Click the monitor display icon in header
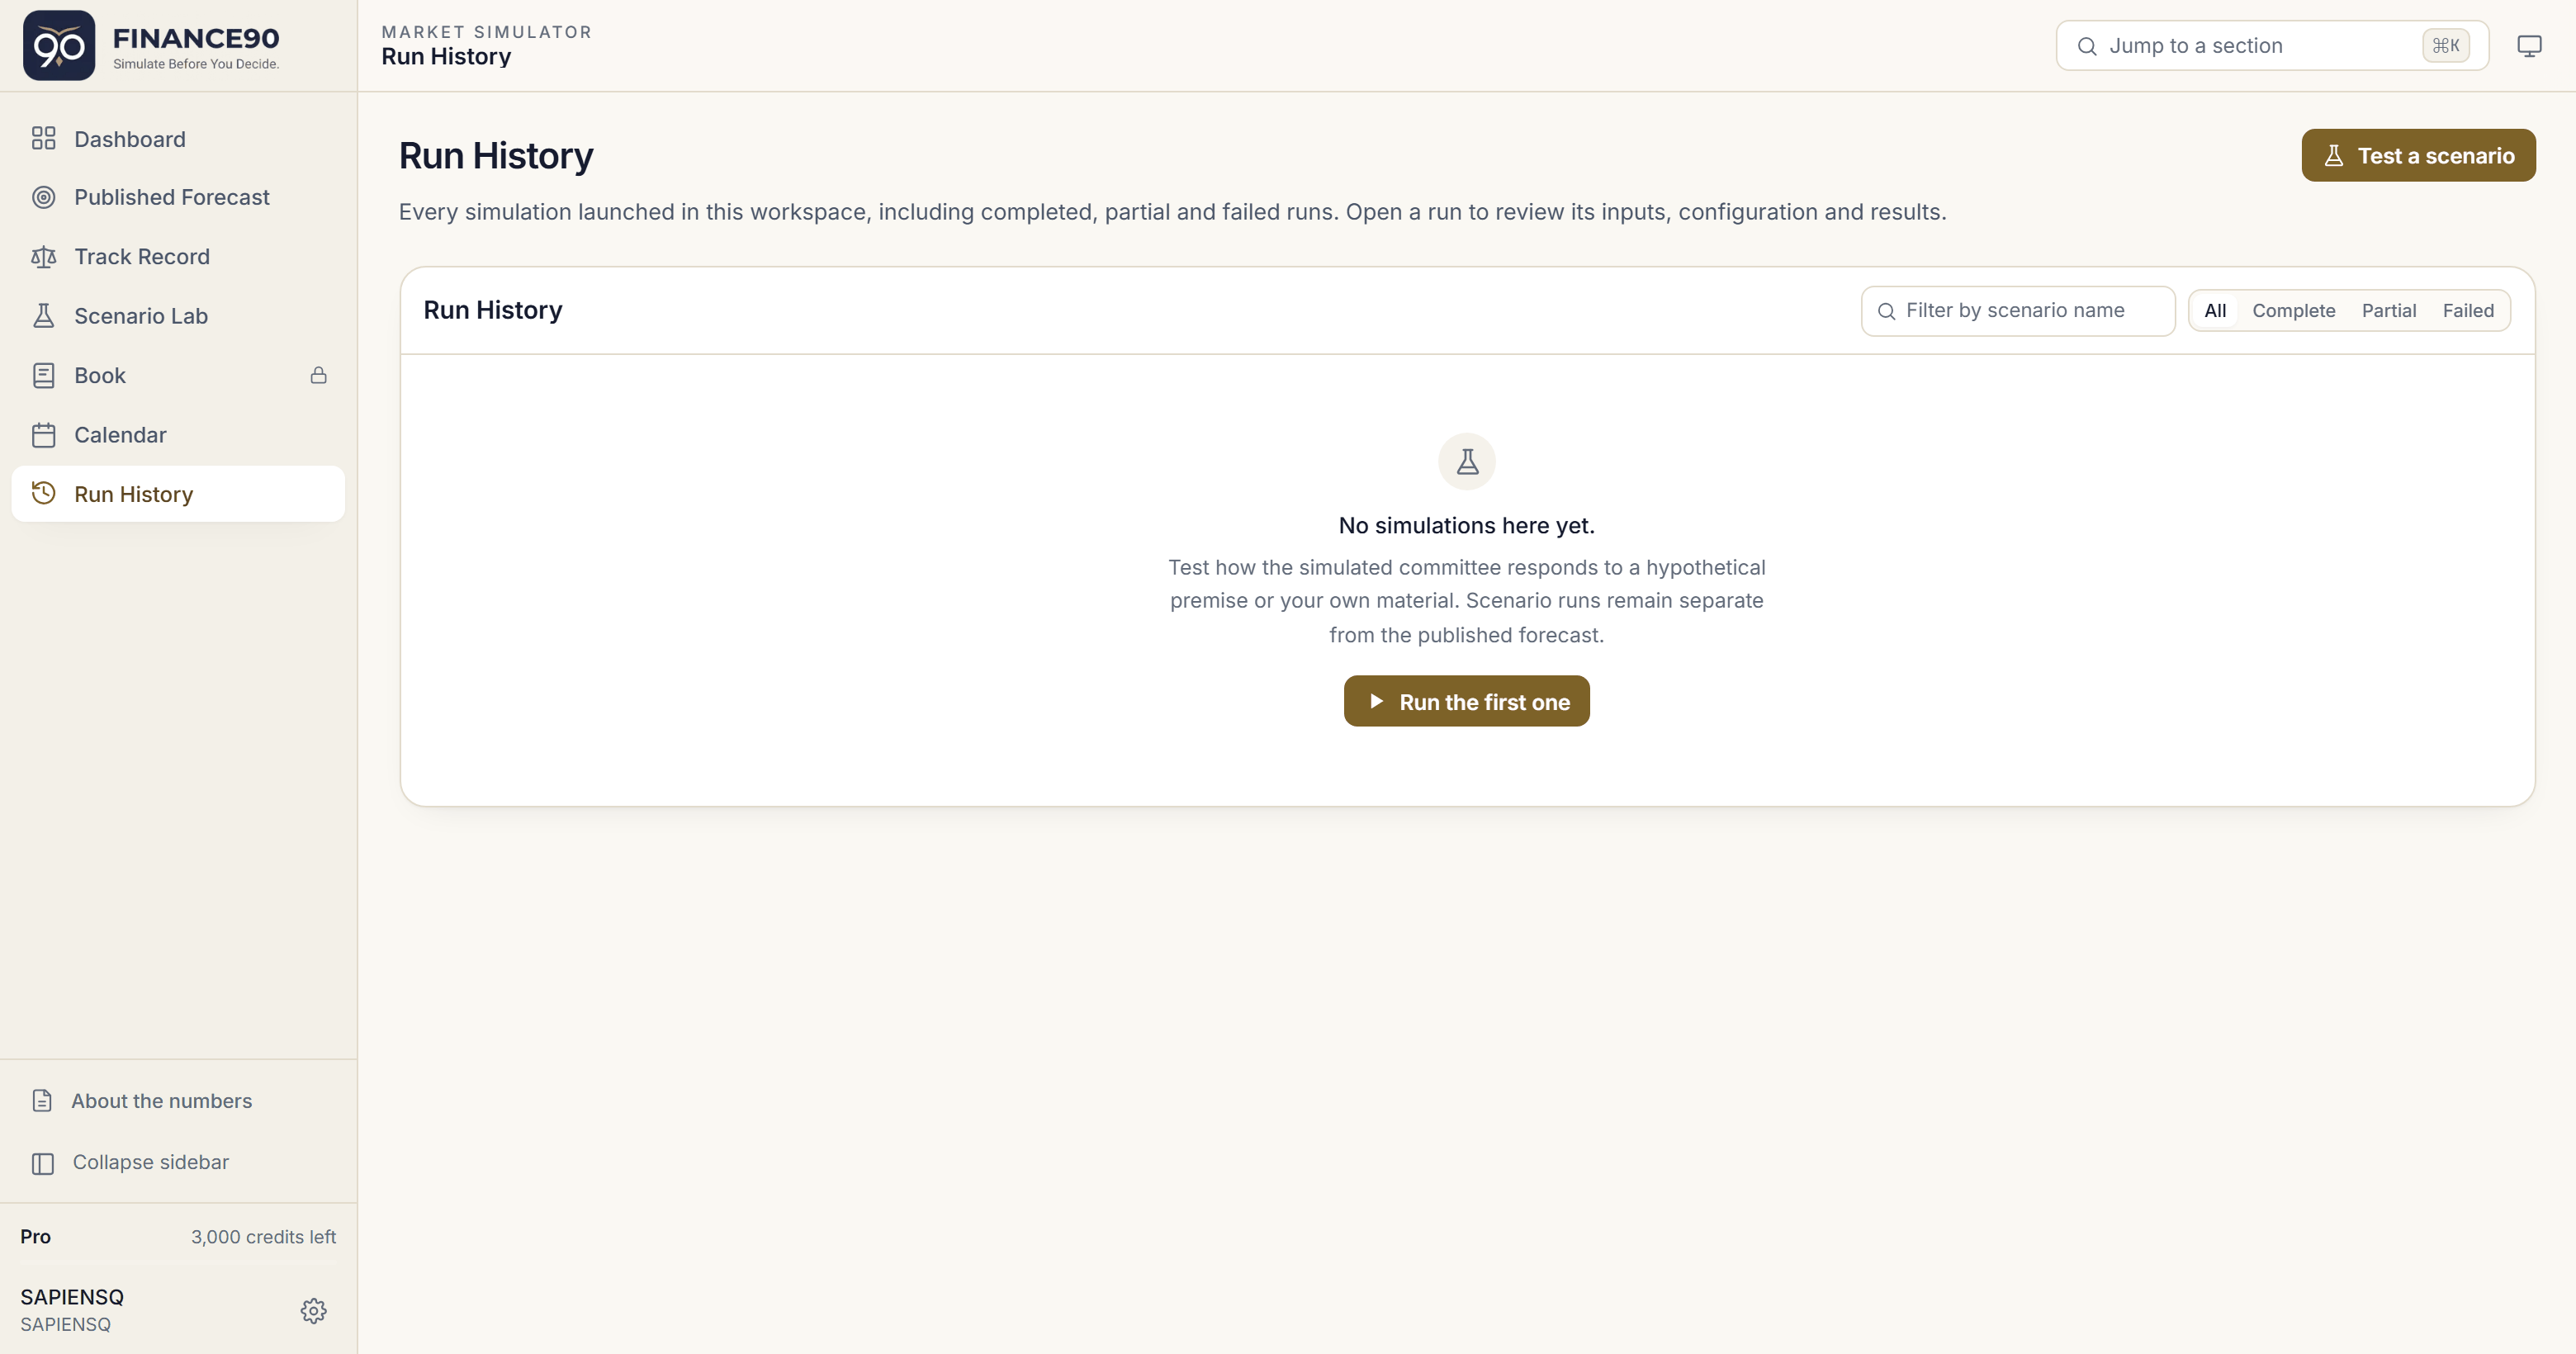The image size is (2576, 1354). click(x=2529, y=46)
